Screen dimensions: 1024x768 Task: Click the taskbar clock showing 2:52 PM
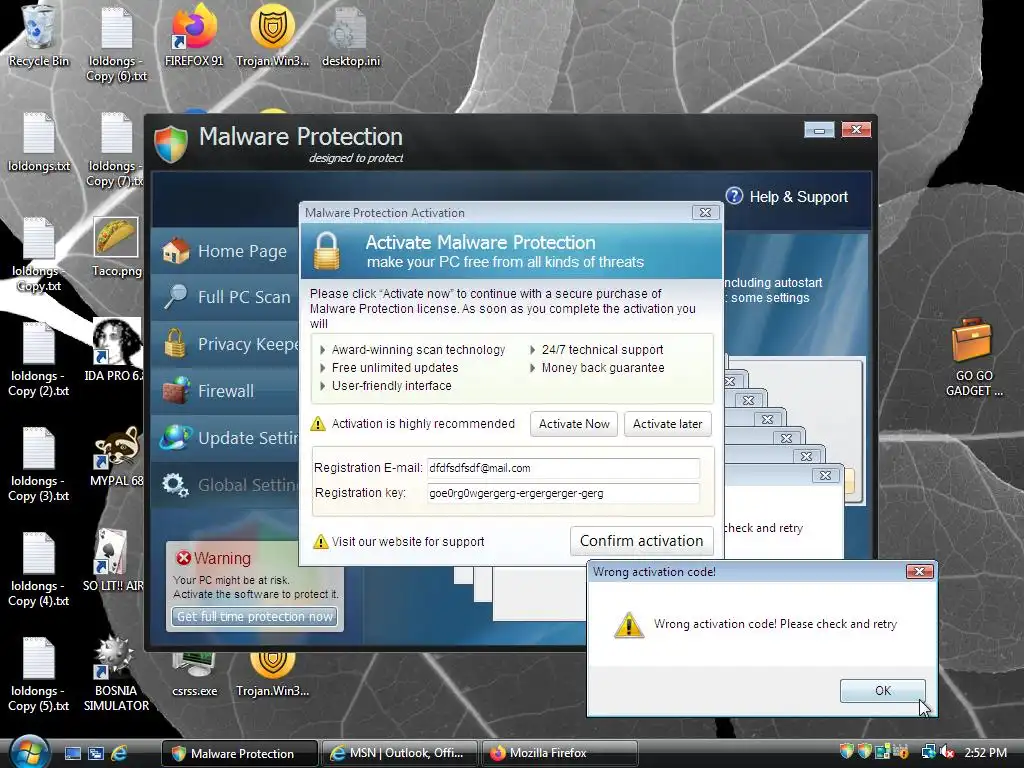(985, 752)
